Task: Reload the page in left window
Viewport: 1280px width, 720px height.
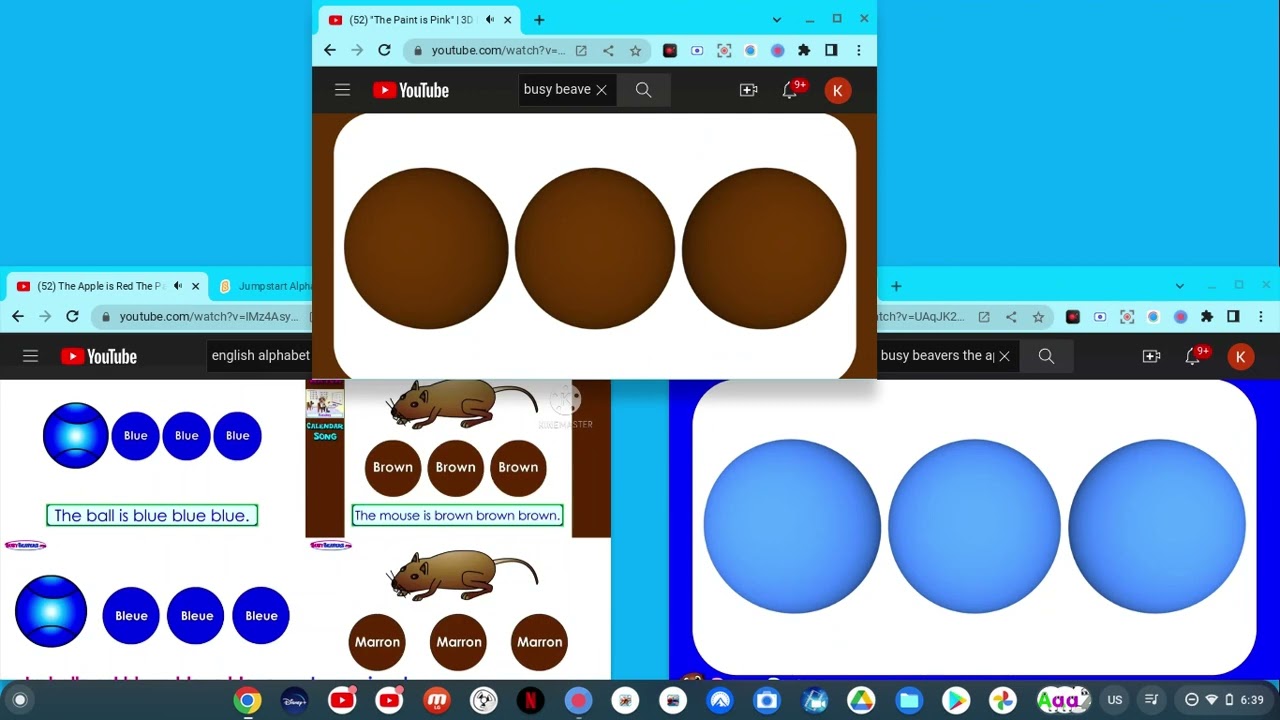Action: pos(72,316)
